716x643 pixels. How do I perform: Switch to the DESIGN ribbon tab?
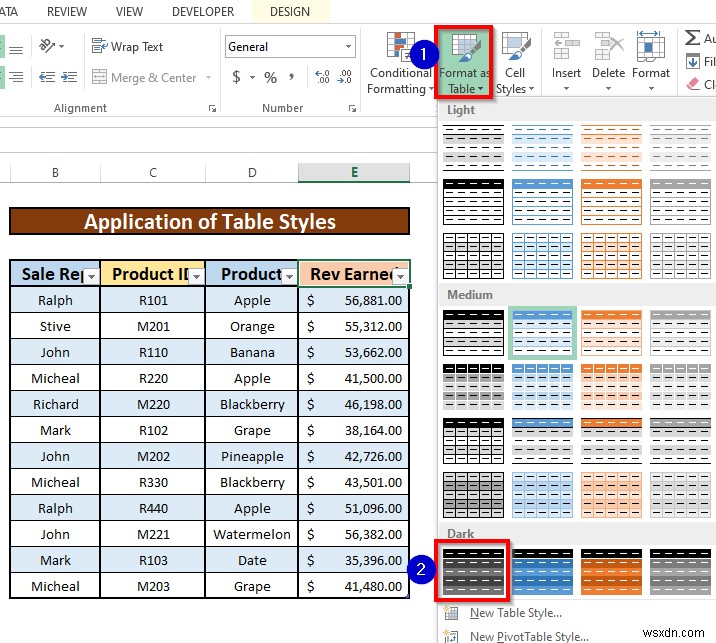point(290,12)
